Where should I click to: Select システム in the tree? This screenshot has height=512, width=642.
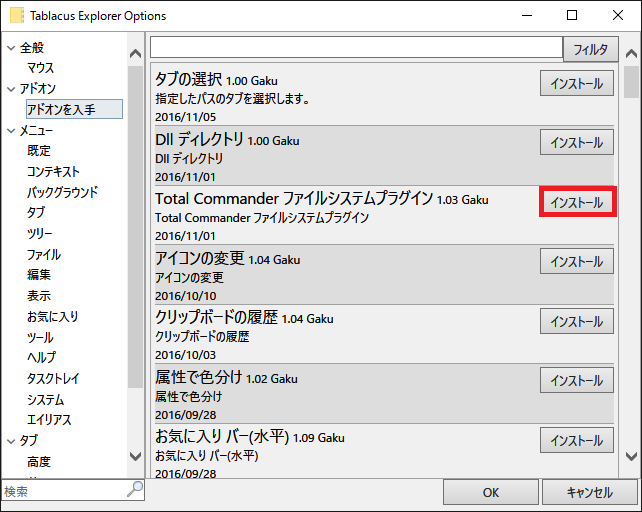[45, 400]
